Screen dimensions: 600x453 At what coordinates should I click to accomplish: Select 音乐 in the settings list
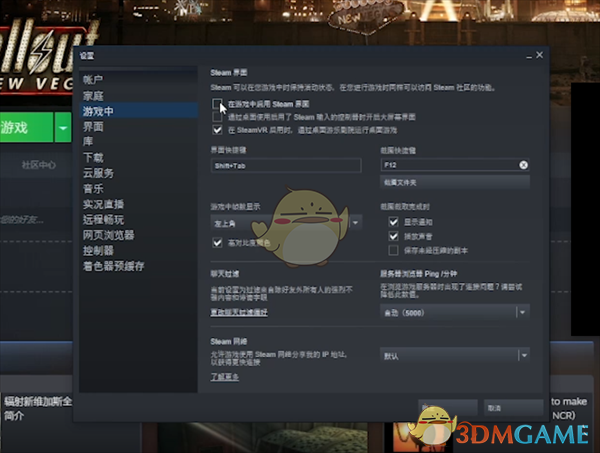[93, 188]
